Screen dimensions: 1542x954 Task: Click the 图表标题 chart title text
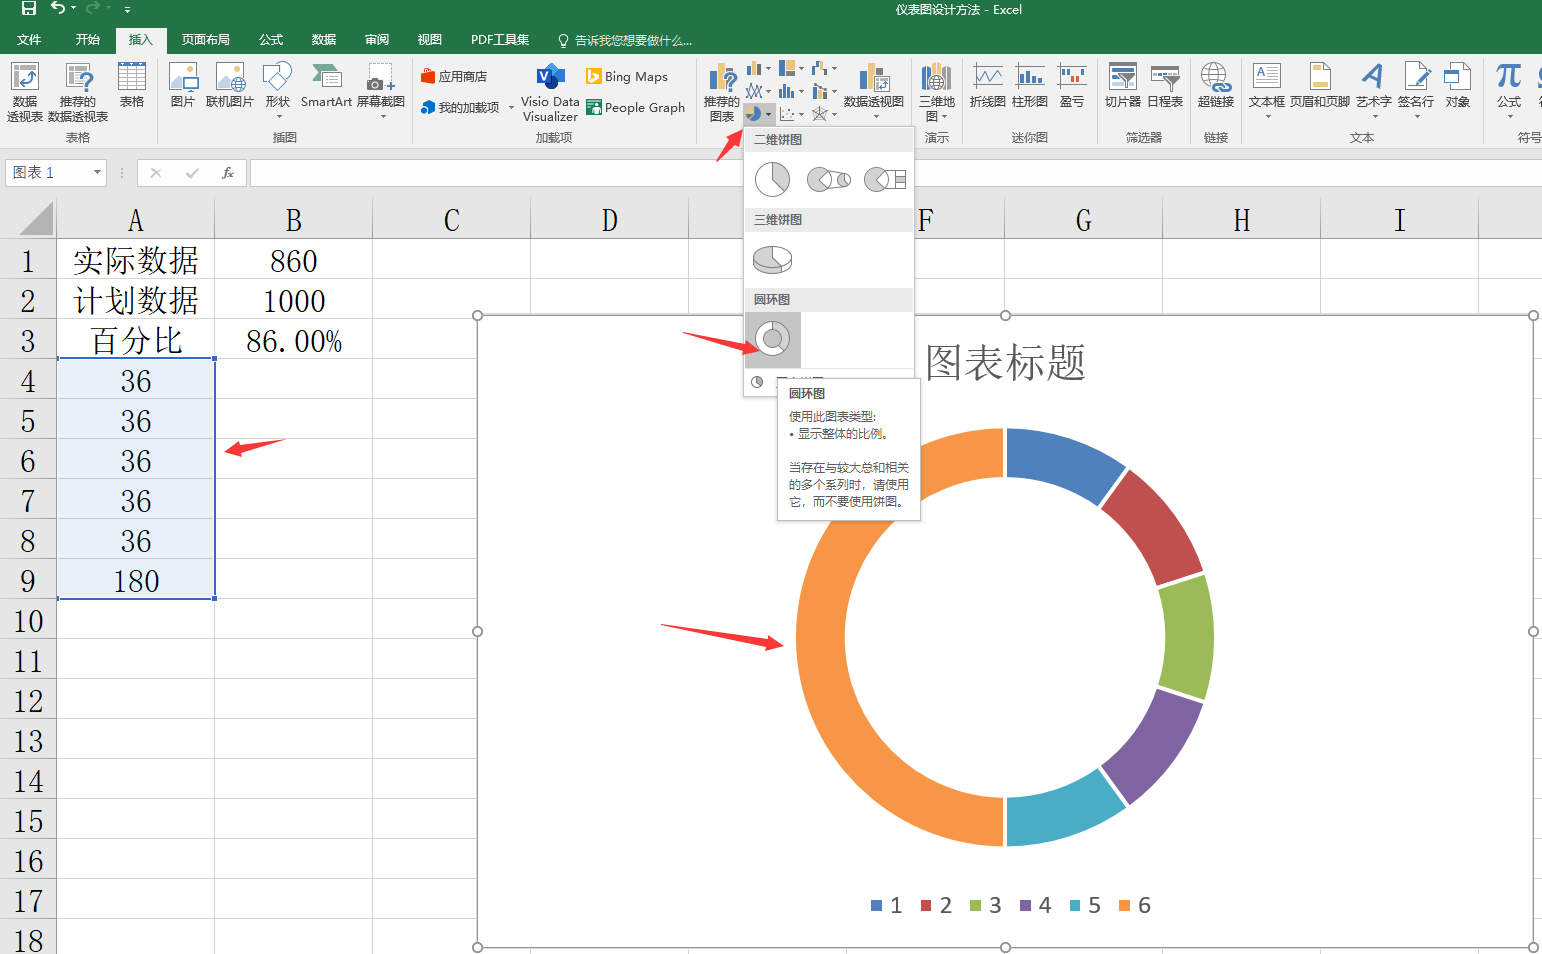tap(1005, 363)
